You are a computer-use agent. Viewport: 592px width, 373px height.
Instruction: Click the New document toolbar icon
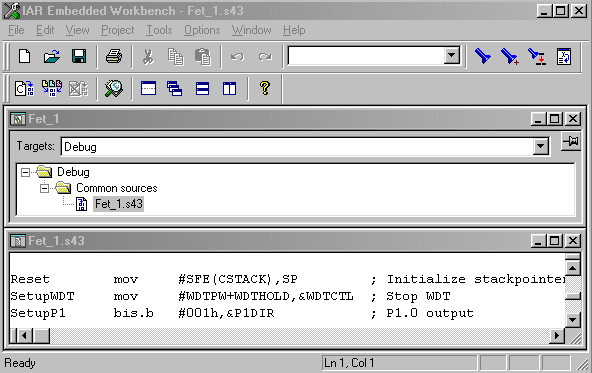25,57
